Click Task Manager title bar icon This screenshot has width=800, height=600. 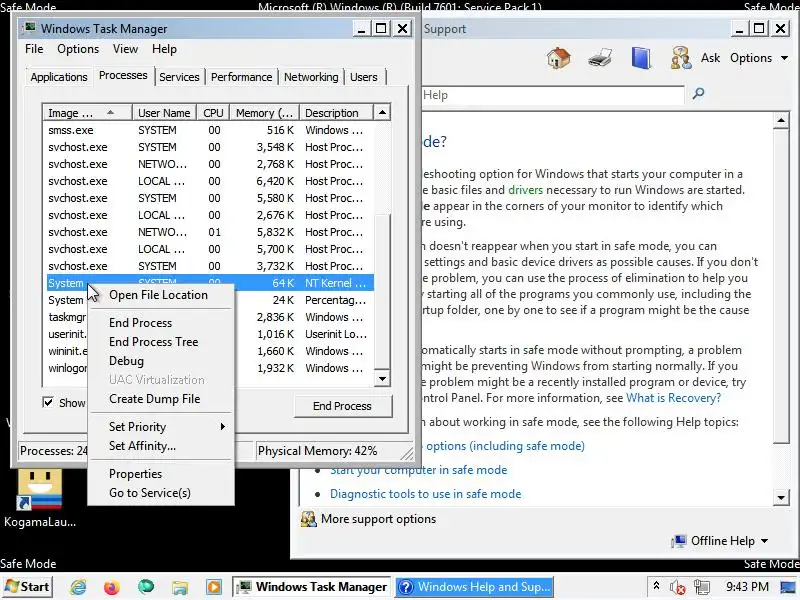tap(30, 28)
